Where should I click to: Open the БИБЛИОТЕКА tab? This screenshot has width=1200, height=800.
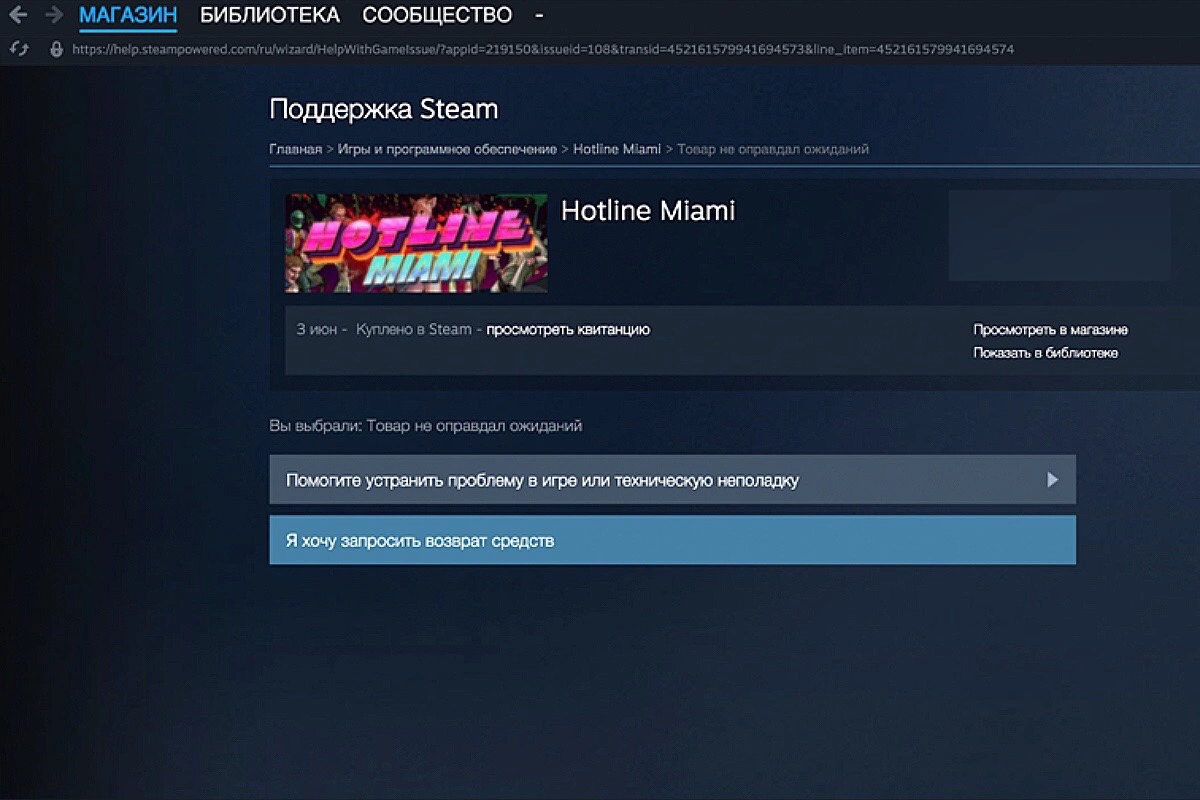(270, 15)
